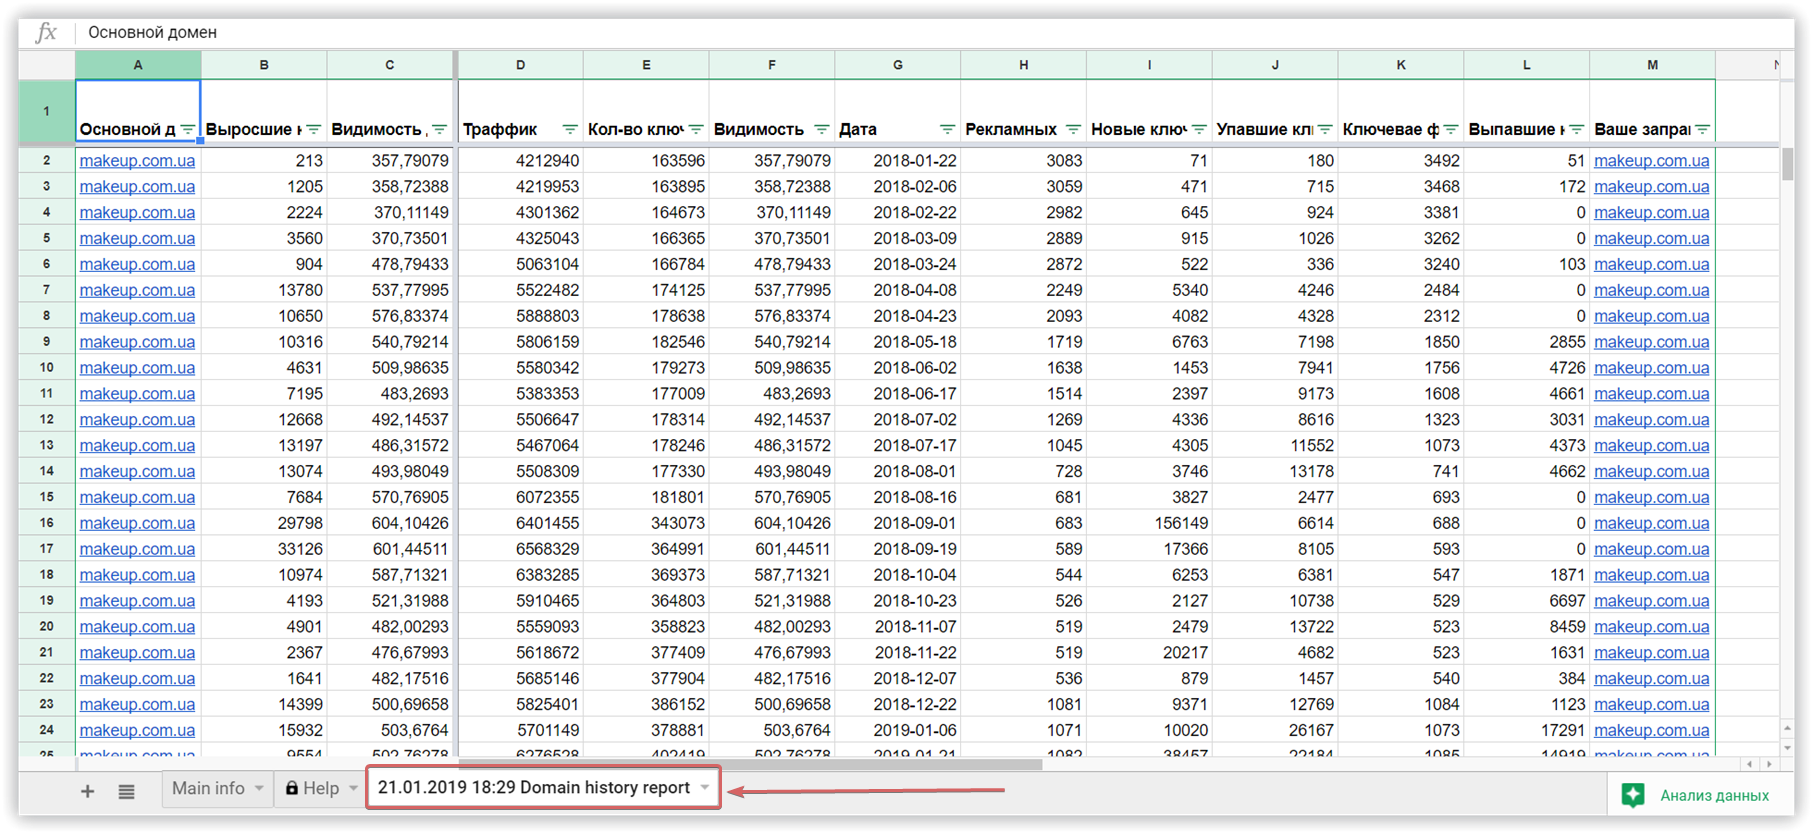
Task: Select cell with value 3083
Action: pos(1023,160)
